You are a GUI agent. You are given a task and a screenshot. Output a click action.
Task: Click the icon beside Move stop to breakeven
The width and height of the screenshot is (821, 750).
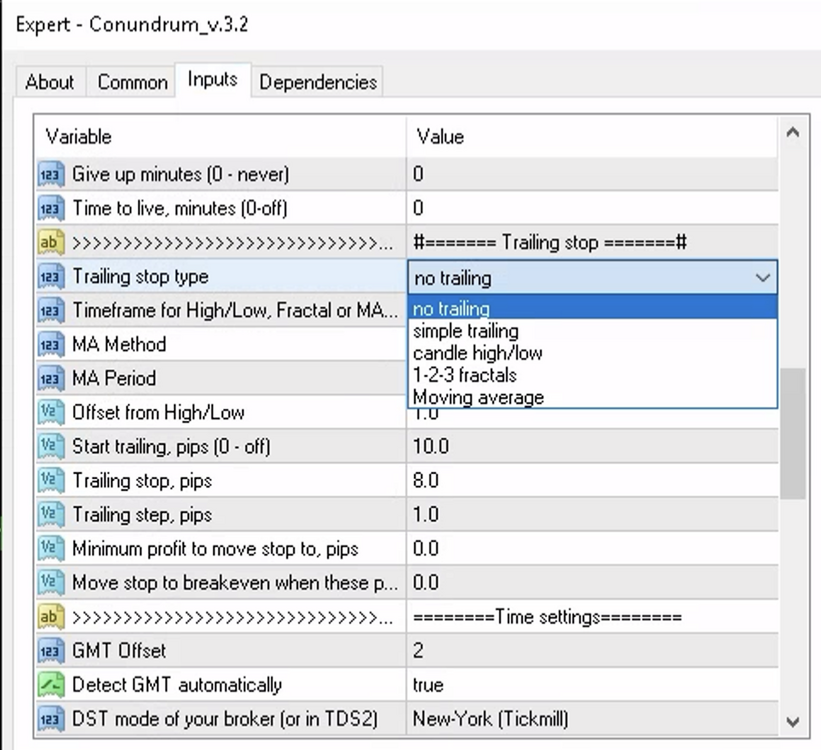pos(51,583)
